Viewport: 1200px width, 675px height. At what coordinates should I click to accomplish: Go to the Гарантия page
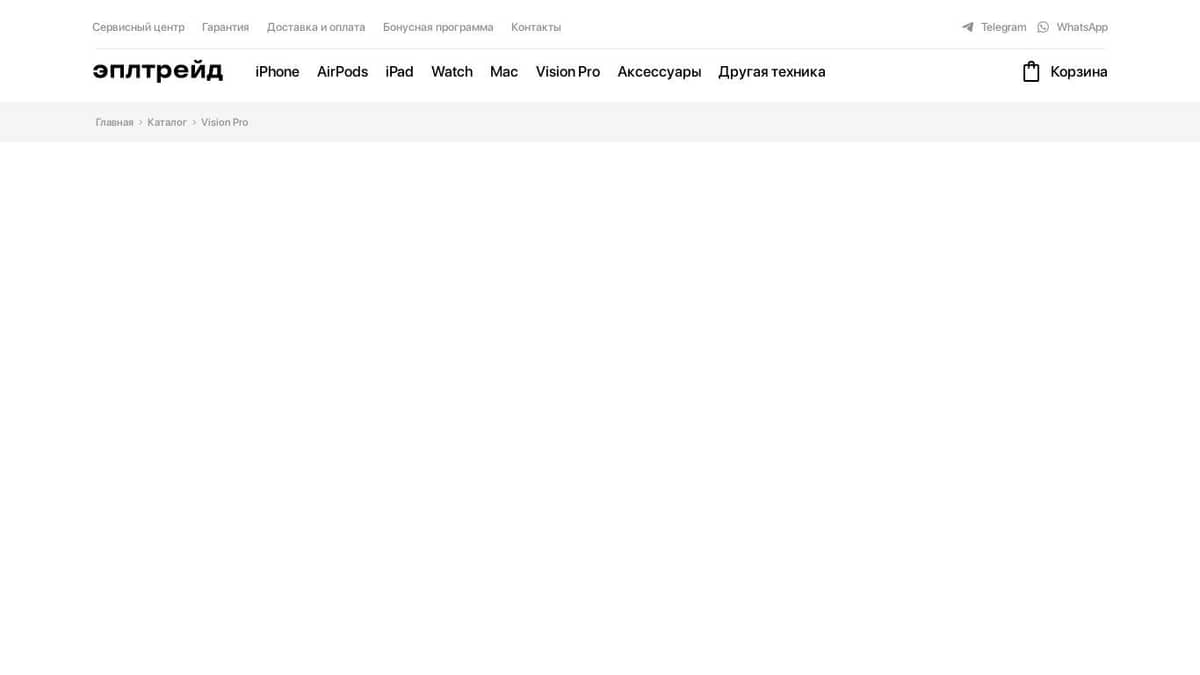(x=225, y=27)
